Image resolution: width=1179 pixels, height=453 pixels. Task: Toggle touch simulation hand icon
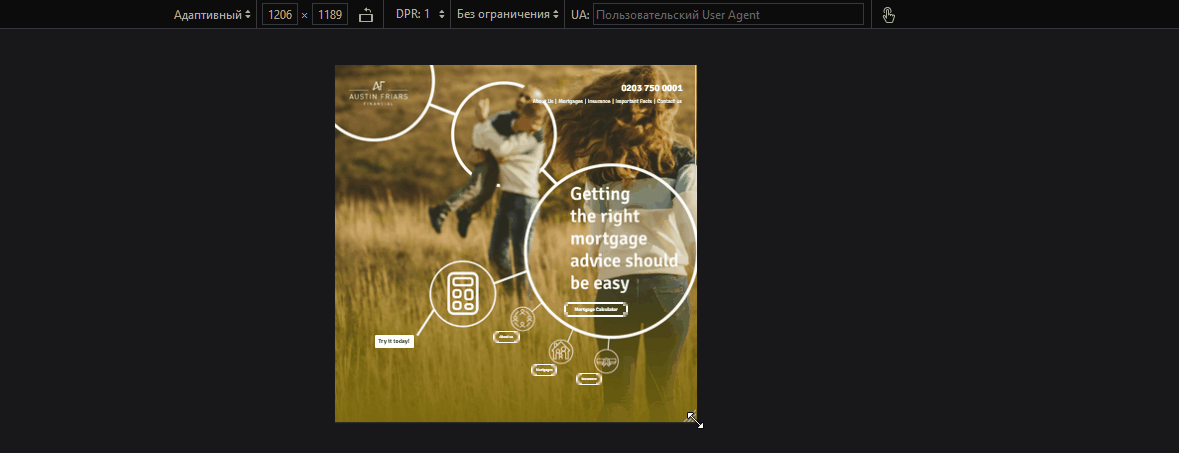[x=889, y=14]
